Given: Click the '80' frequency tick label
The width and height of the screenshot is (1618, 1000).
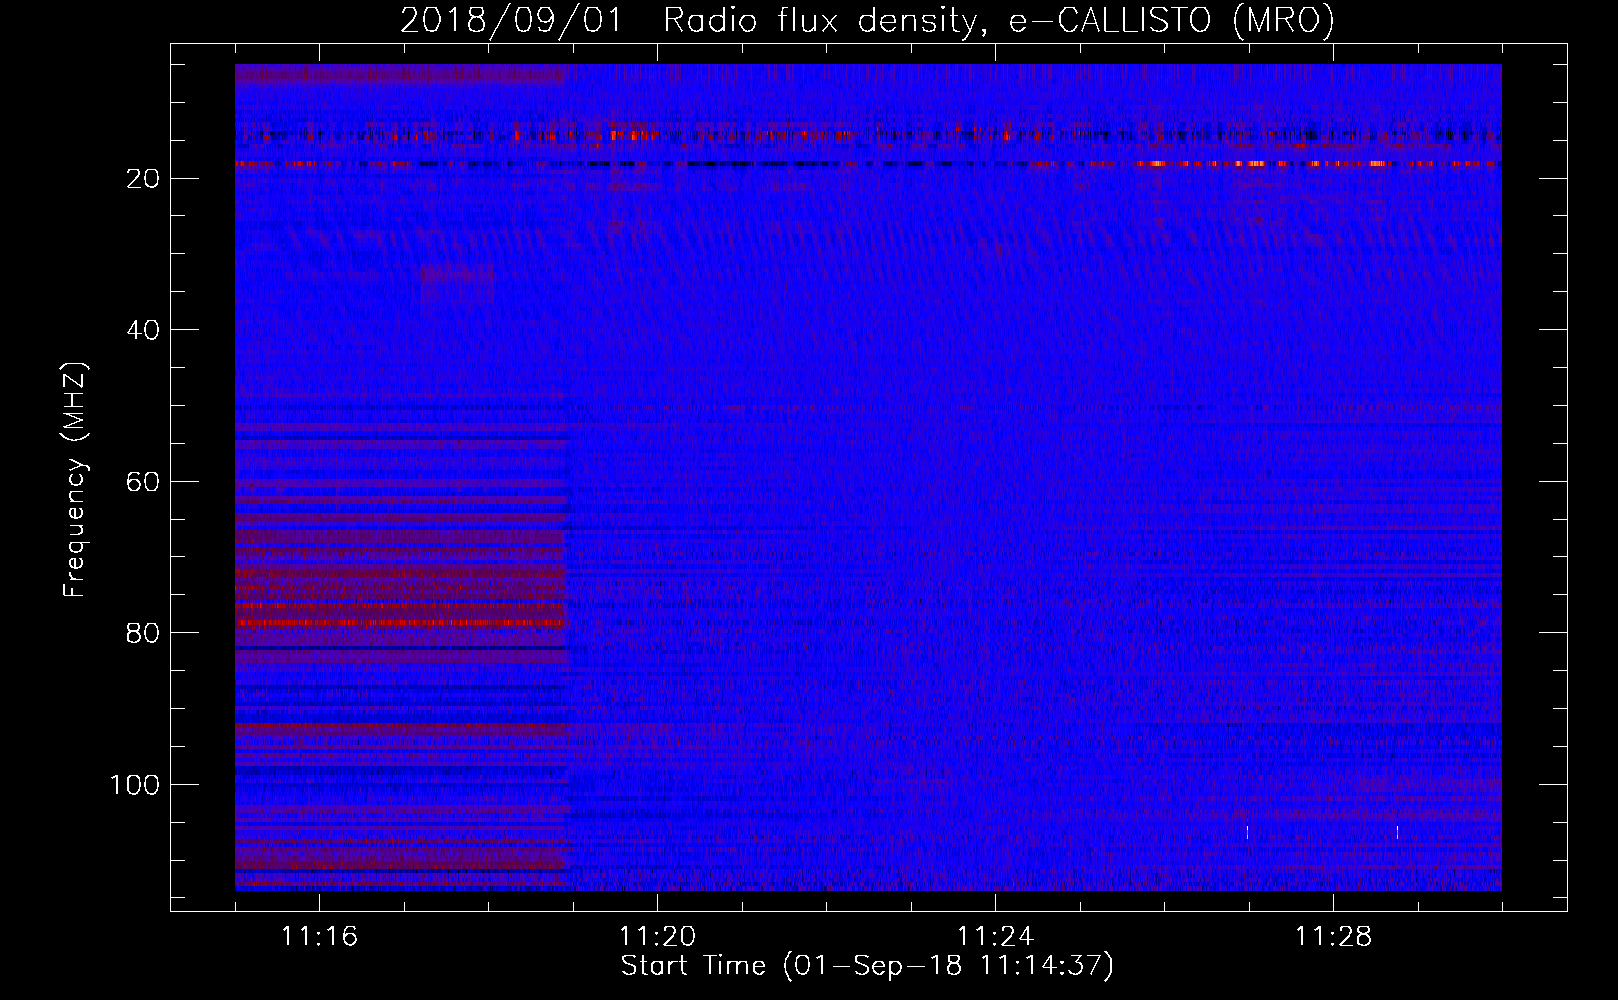Looking at the screenshot, I should coord(143,633).
